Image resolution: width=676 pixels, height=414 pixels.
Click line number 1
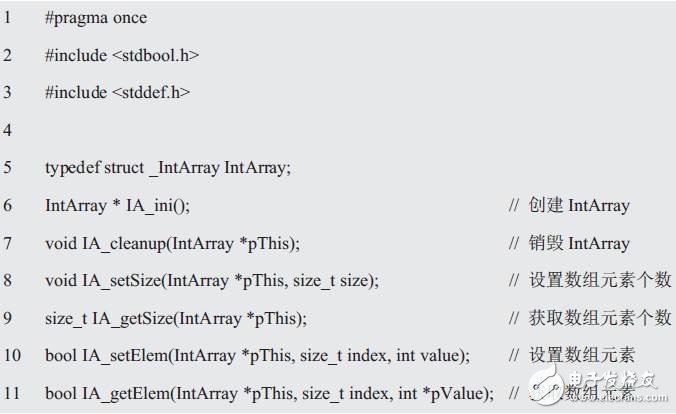[x=7, y=18]
